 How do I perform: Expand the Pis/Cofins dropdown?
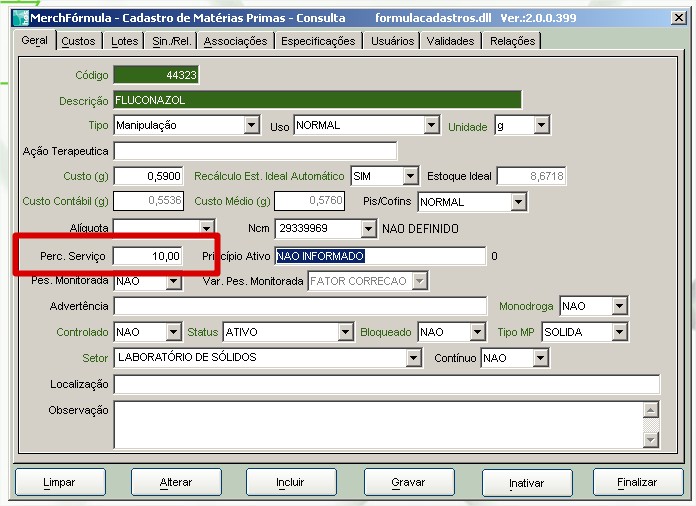point(518,202)
